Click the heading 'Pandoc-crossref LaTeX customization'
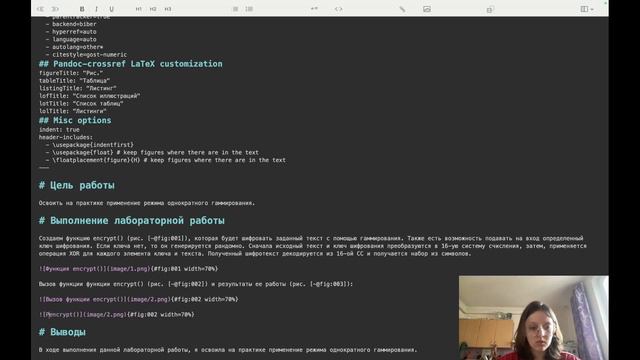640x360 pixels. [x=131, y=64]
